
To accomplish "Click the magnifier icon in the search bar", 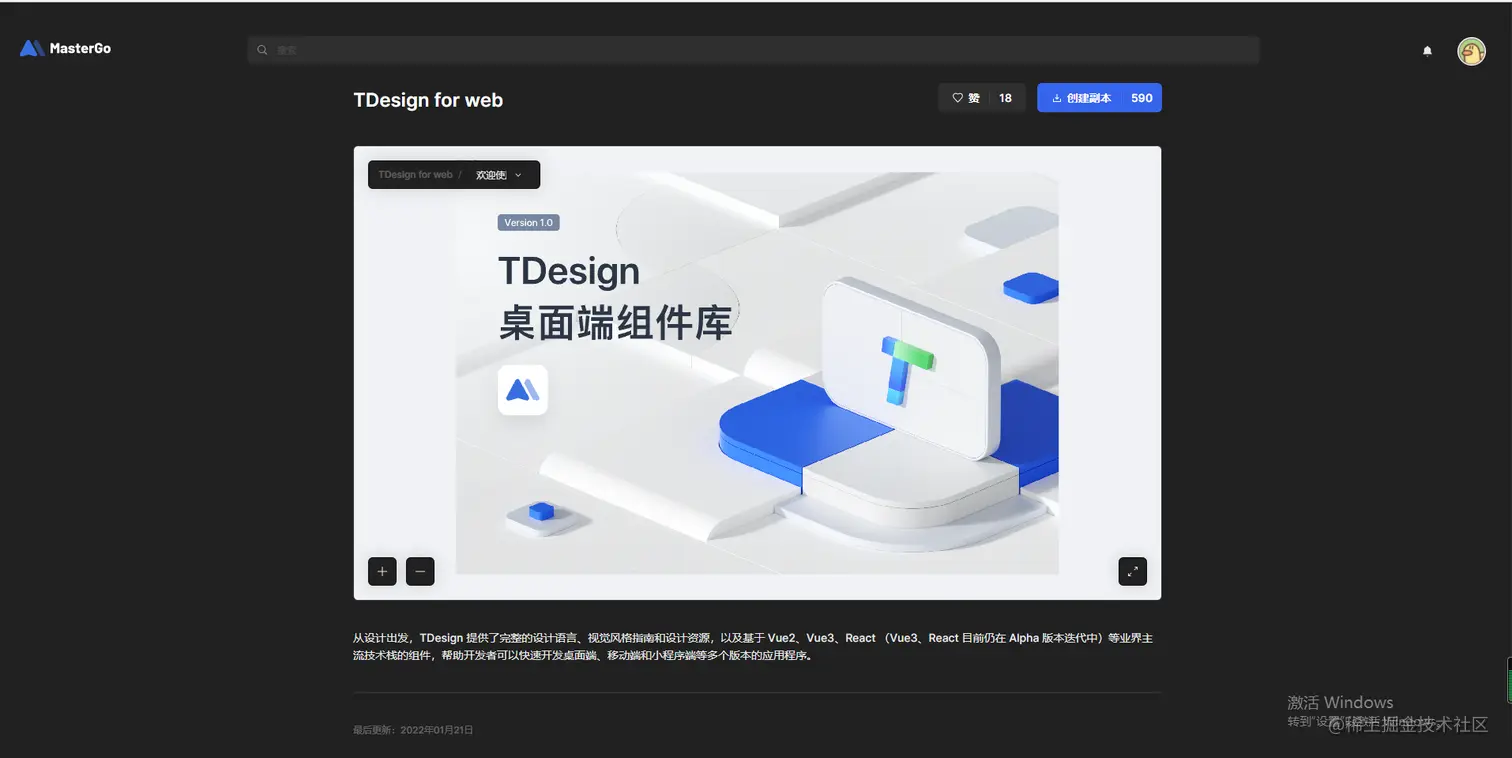I will 262,50.
